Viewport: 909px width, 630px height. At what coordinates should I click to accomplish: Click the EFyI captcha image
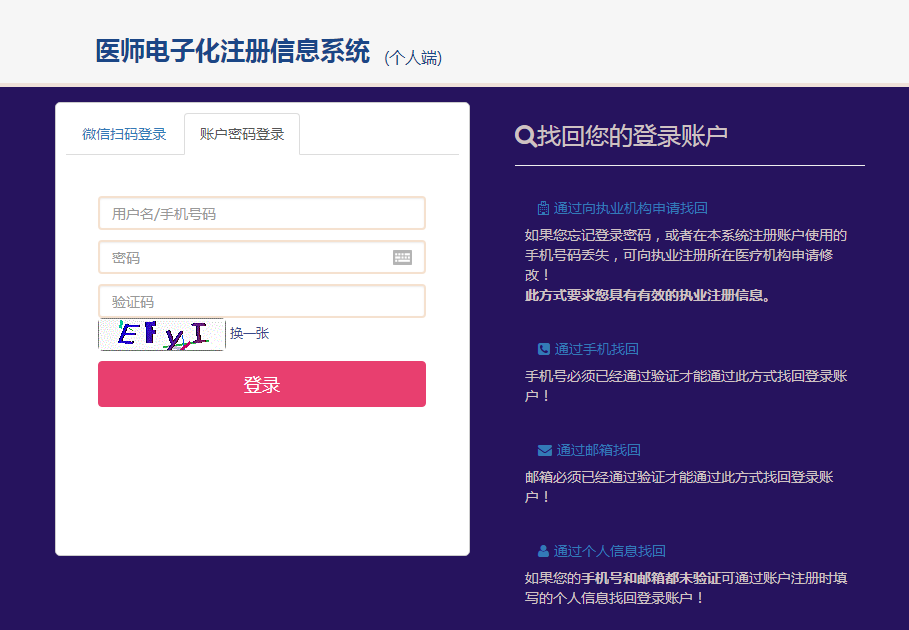pyautogui.click(x=161, y=334)
